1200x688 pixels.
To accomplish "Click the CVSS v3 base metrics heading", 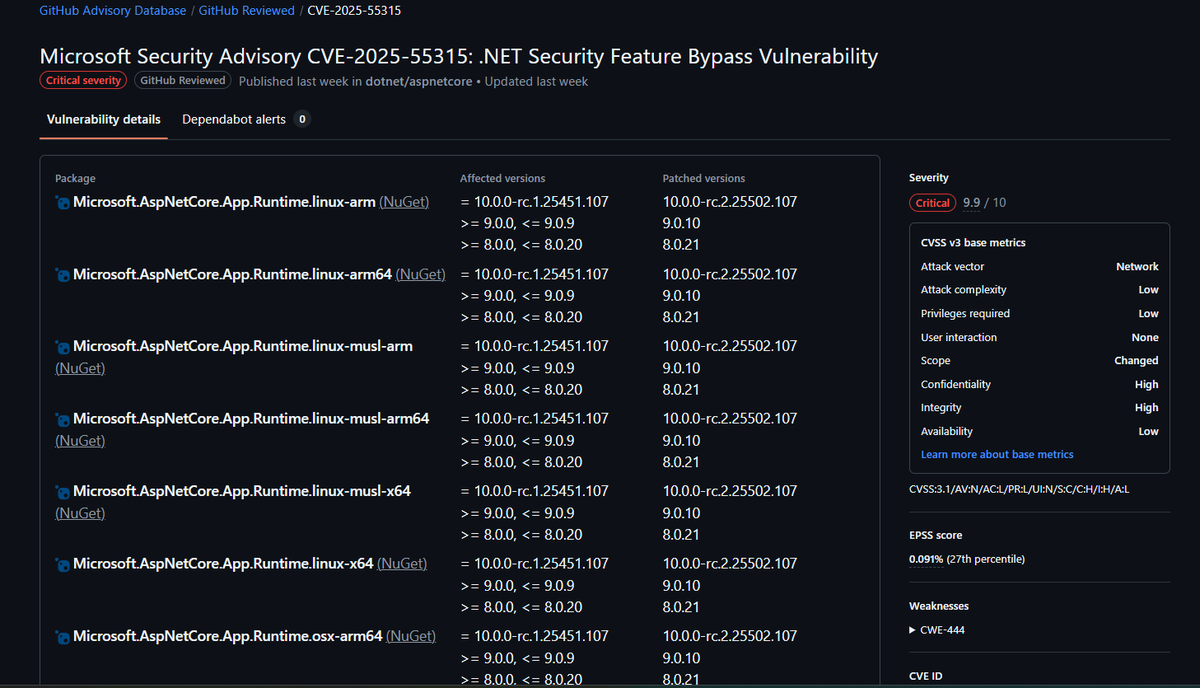I will coord(973,243).
